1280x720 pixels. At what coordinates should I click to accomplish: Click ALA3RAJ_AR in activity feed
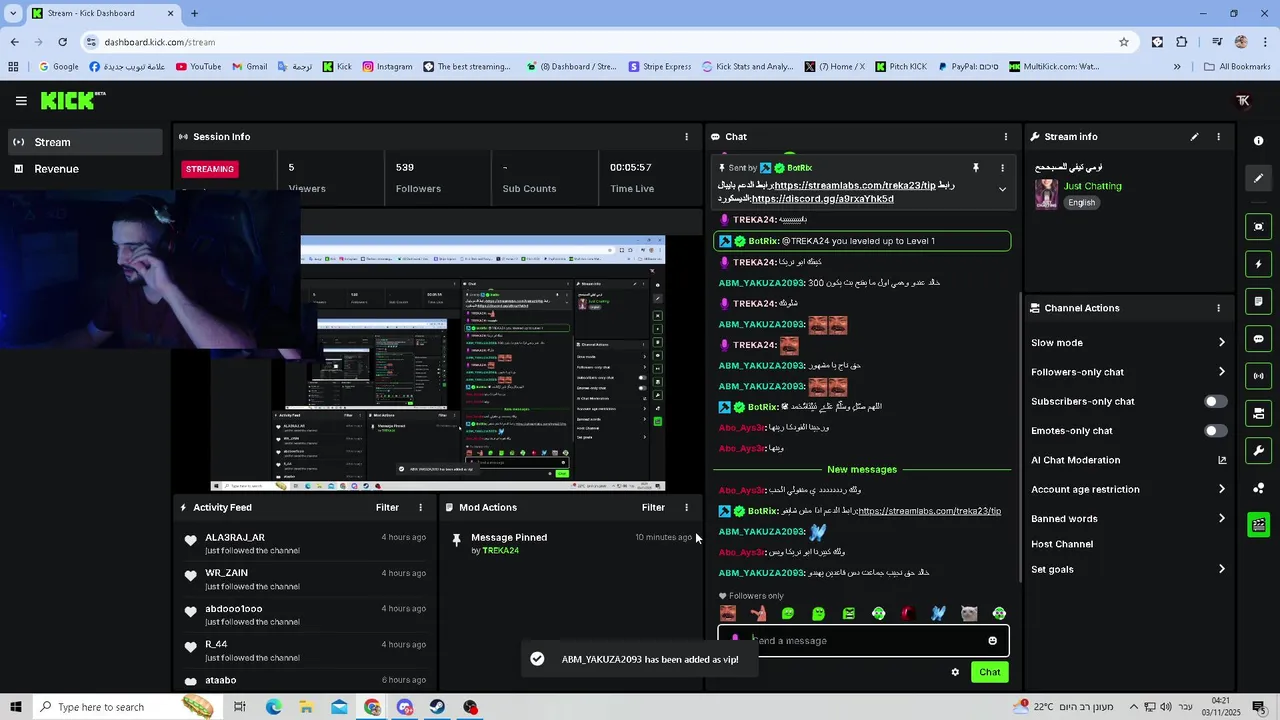click(x=235, y=538)
